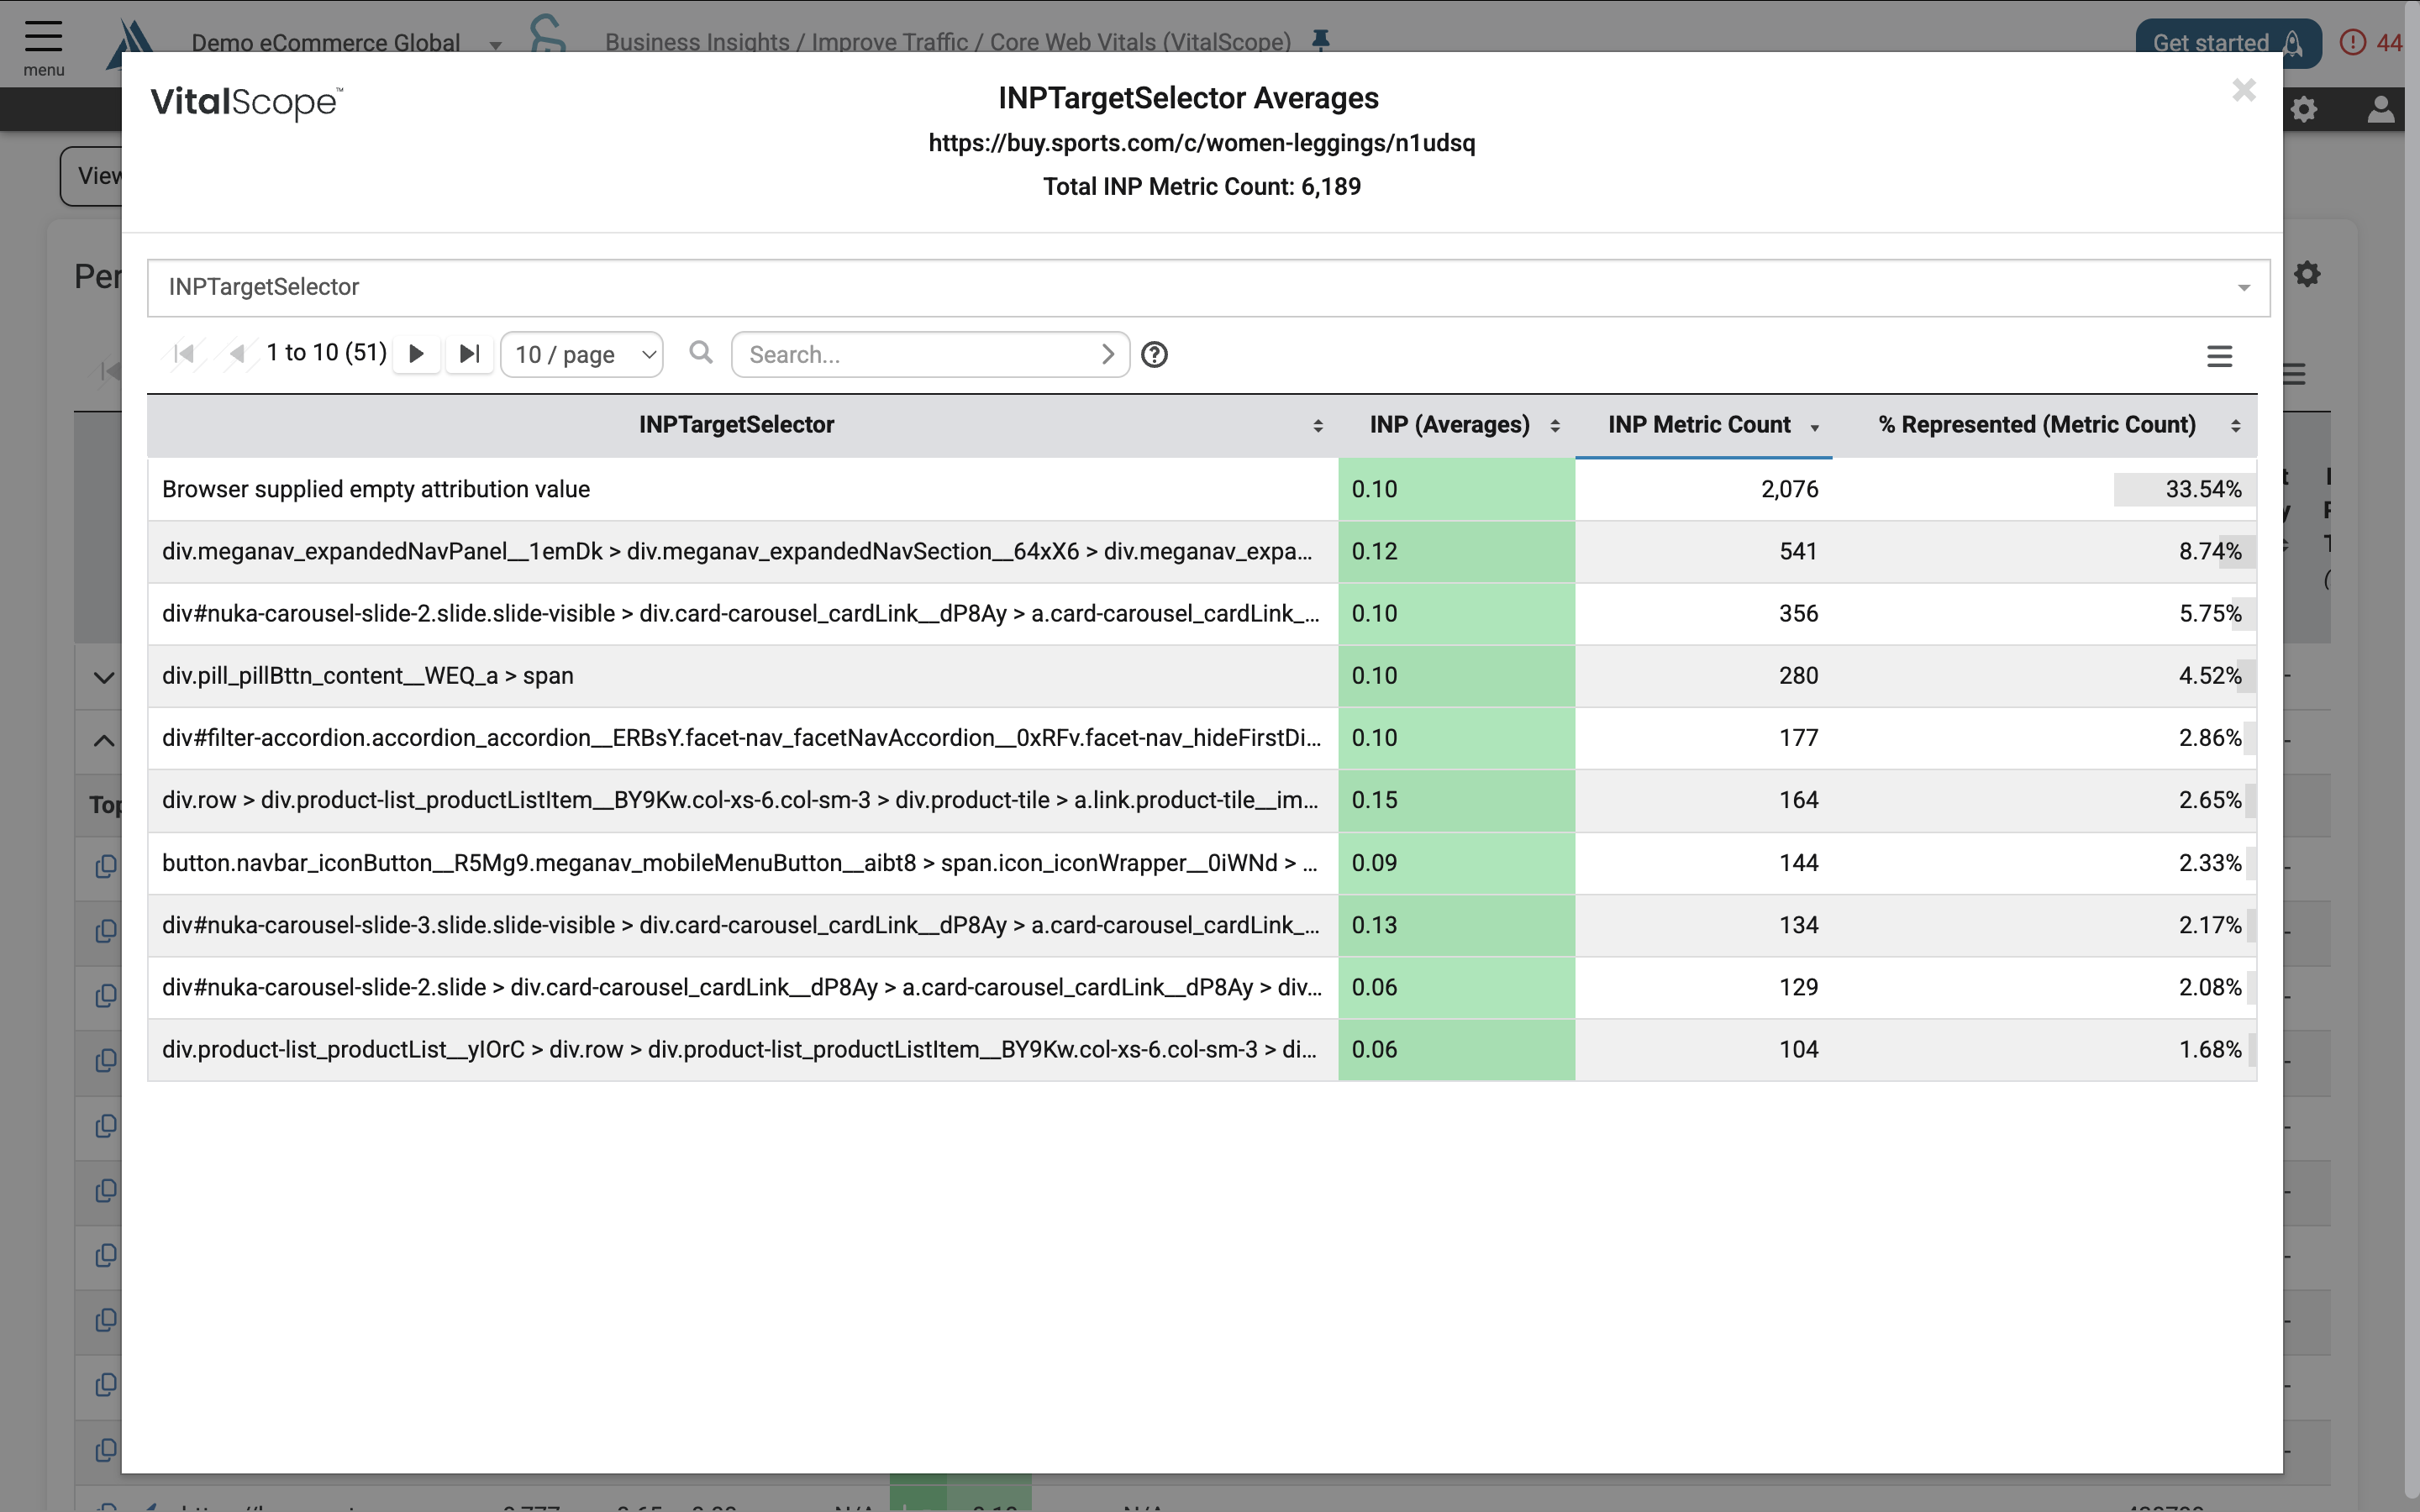Close the INPTargetSelector Averages dialog
The width and height of the screenshot is (2420, 1512).
click(2244, 91)
